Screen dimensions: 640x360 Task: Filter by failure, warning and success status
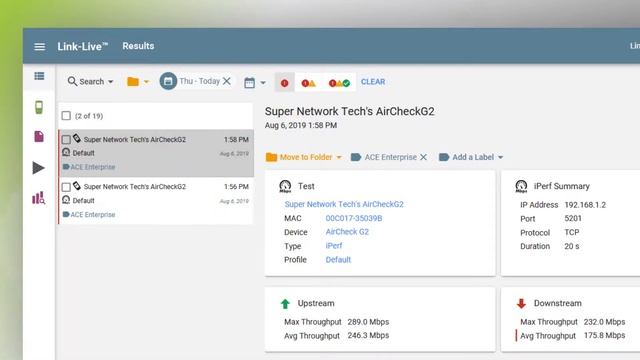pos(339,83)
